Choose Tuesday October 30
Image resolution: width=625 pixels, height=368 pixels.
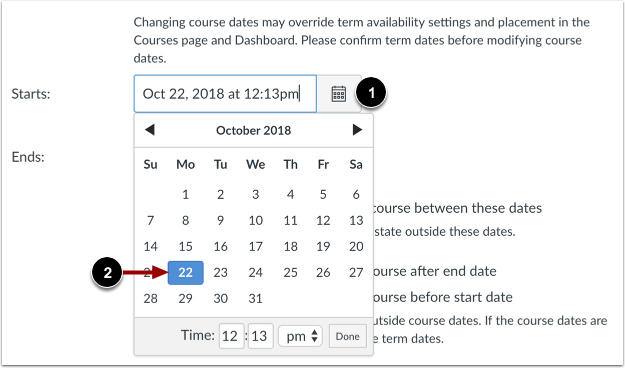point(220,299)
